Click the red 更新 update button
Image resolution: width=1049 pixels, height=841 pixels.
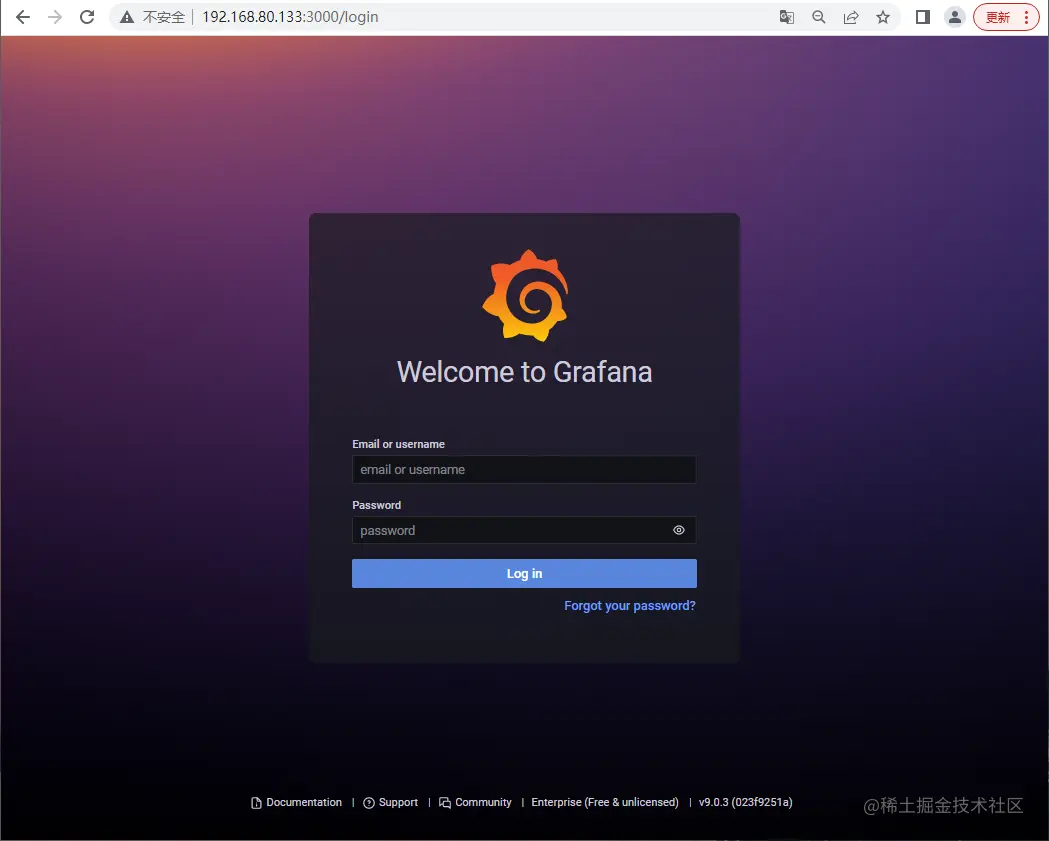pyautogui.click(x=997, y=17)
